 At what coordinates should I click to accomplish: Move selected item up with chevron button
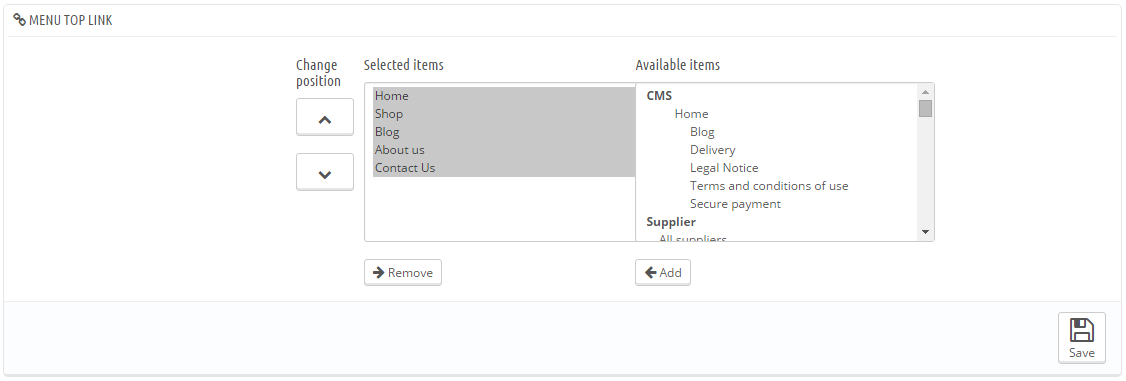pos(325,117)
